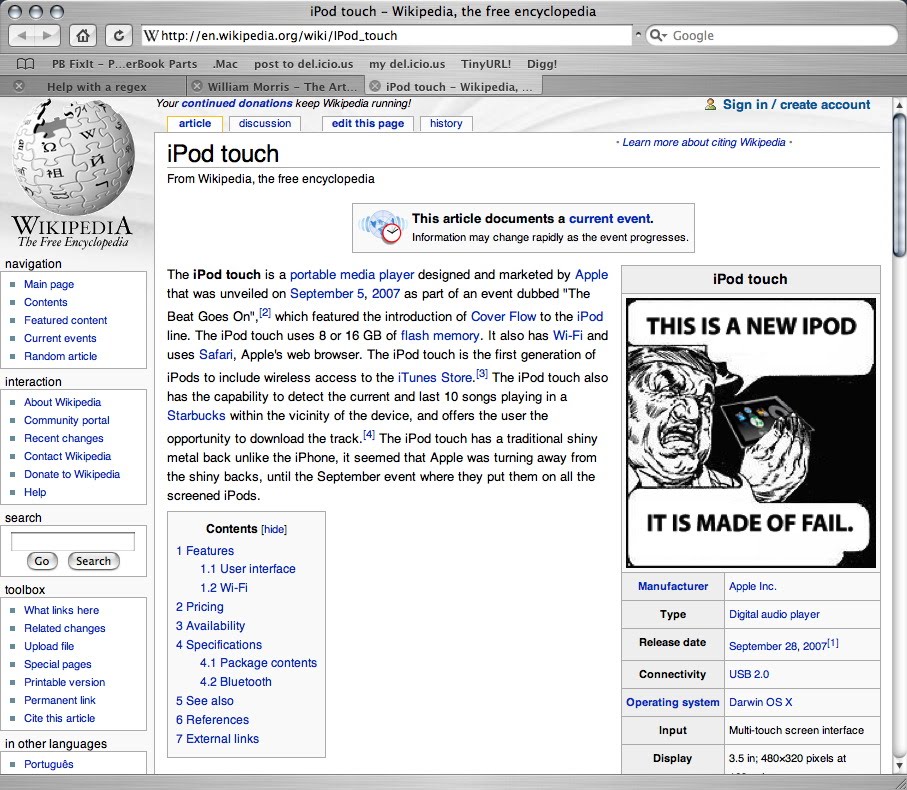
Task: Click the current event clock icon
Action: pos(381,228)
